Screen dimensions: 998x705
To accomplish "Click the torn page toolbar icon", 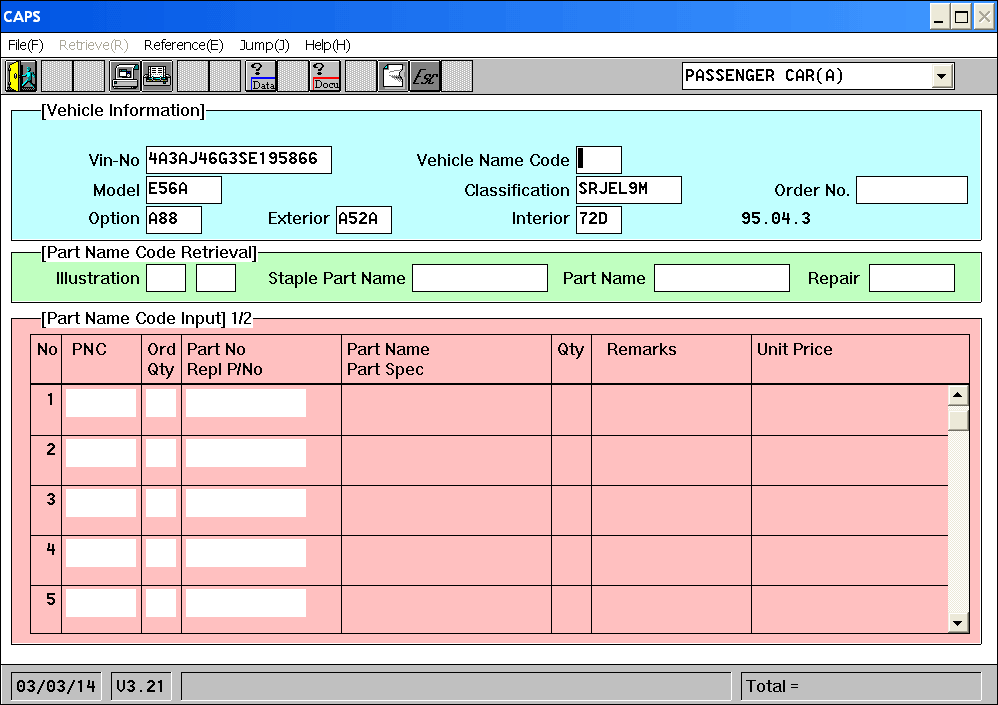I will click(x=393, y=76).
